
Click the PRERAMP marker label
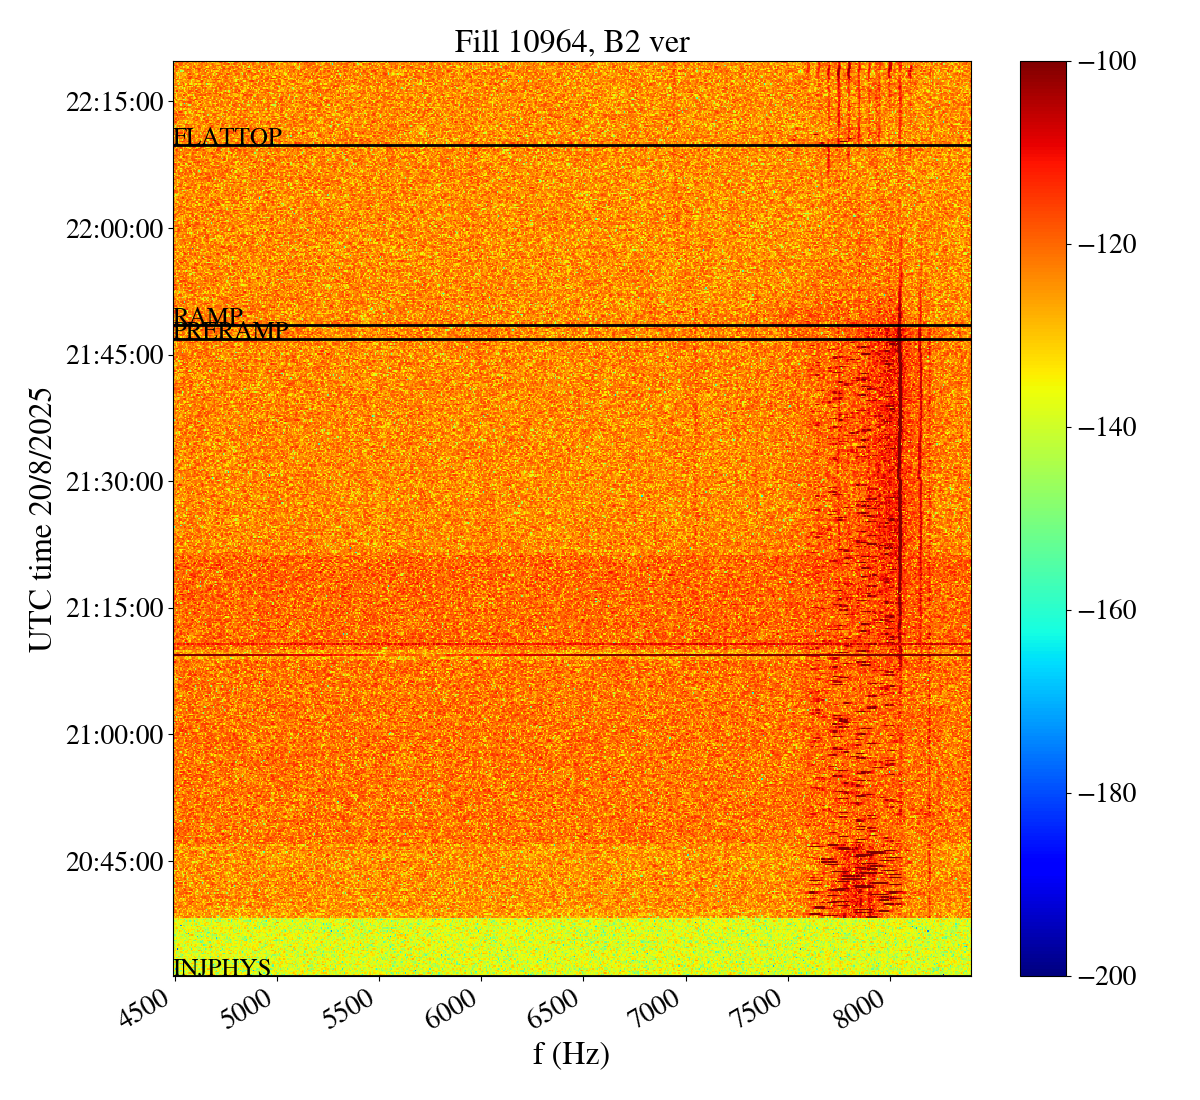tap(231, 332)
